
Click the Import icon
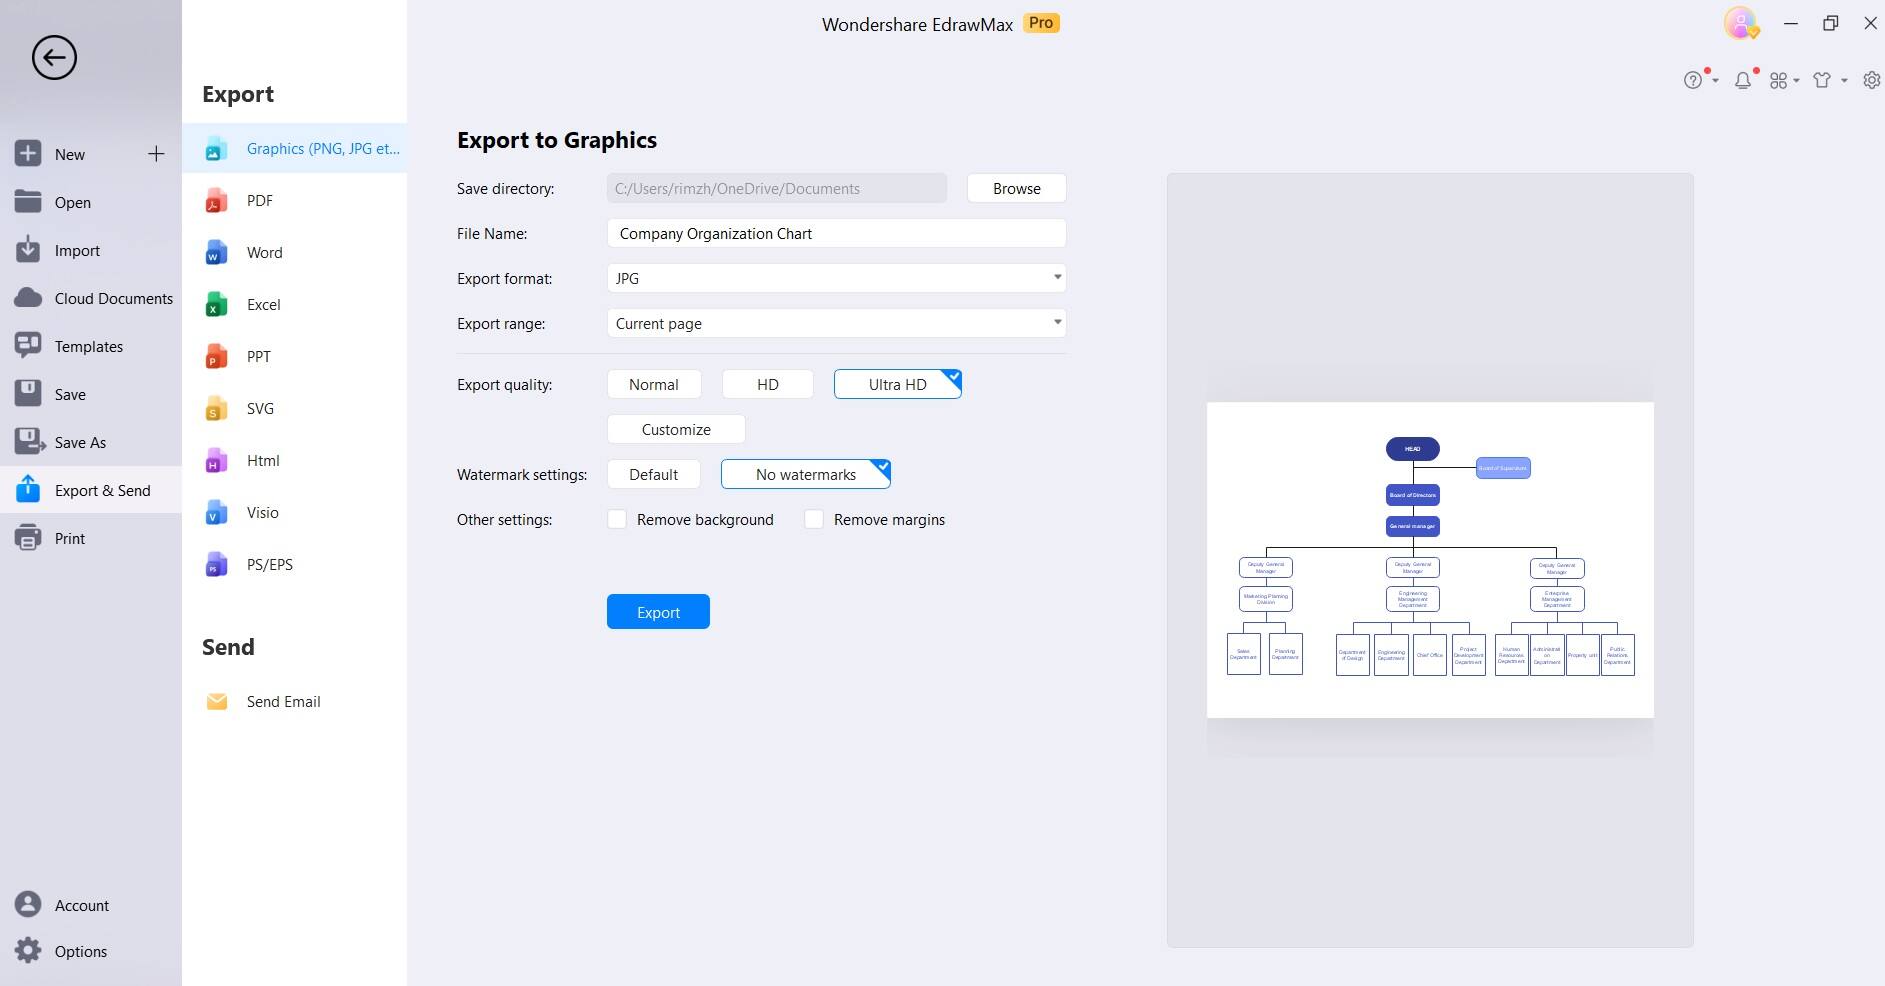coord(28,249)
